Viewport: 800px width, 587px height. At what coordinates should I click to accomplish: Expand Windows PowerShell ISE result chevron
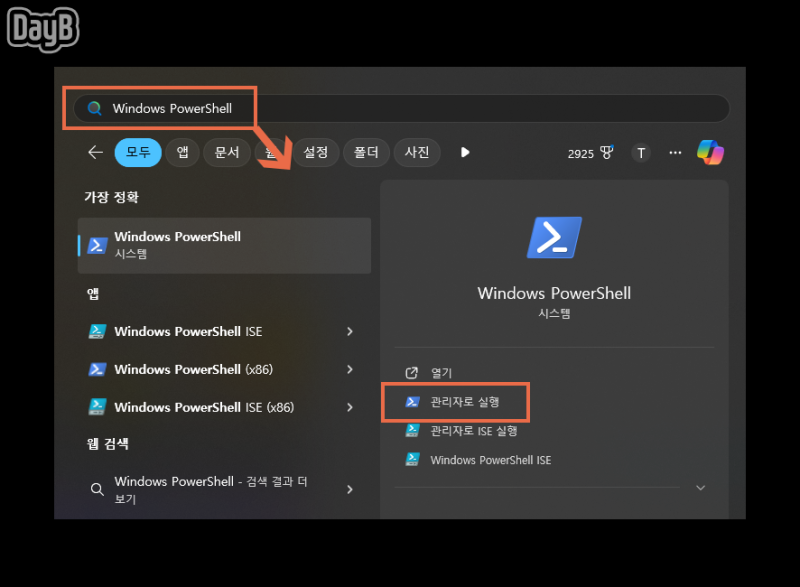coord(349,331)
